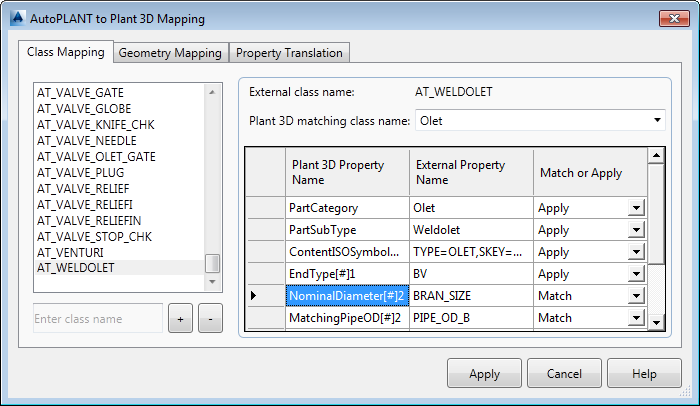The image size is (700, 406).
Task: Select AT_VENTURI class
Action: point(119,253)
